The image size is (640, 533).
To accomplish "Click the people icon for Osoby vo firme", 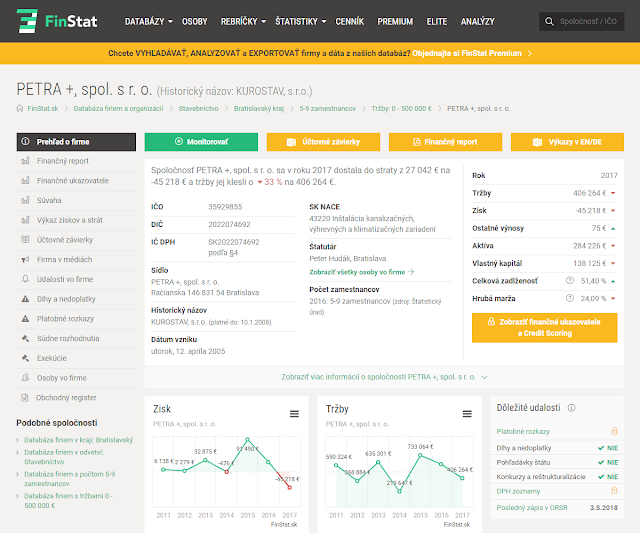I will click(x=25, y=378).
